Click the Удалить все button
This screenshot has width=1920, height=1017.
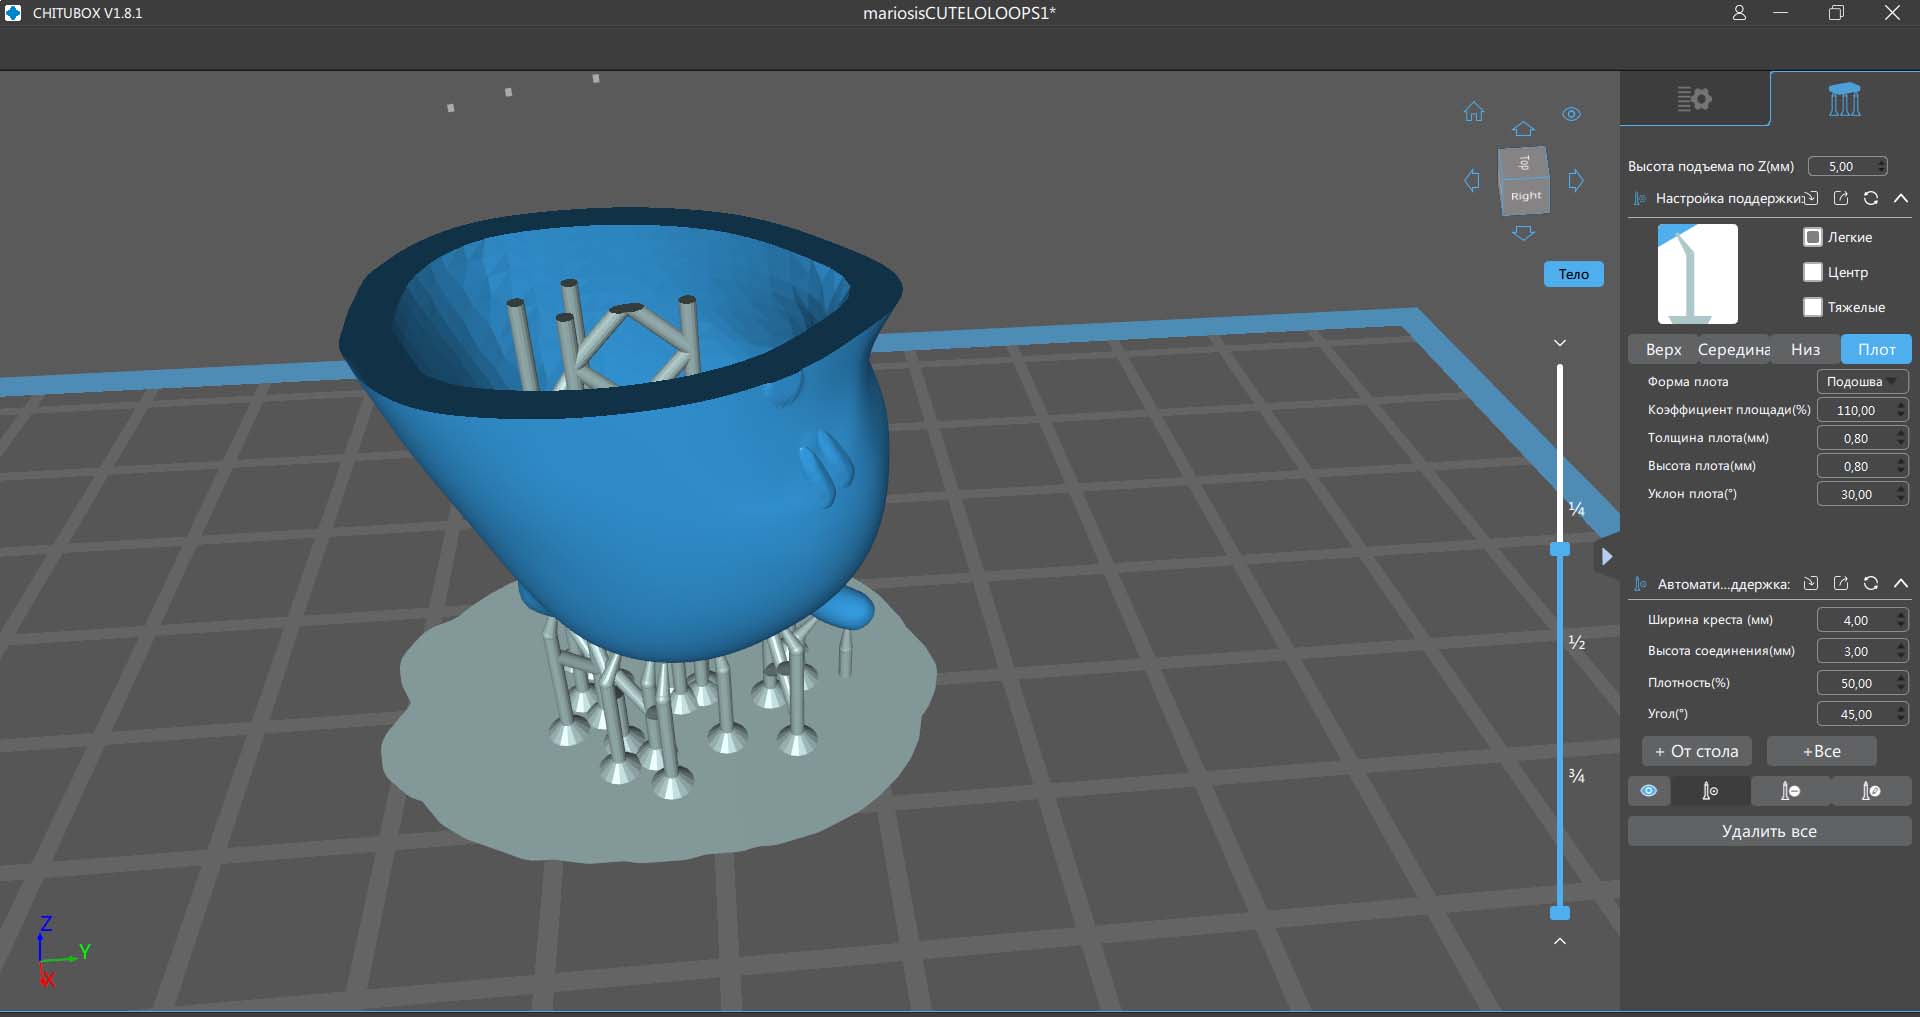point(1769,831)
